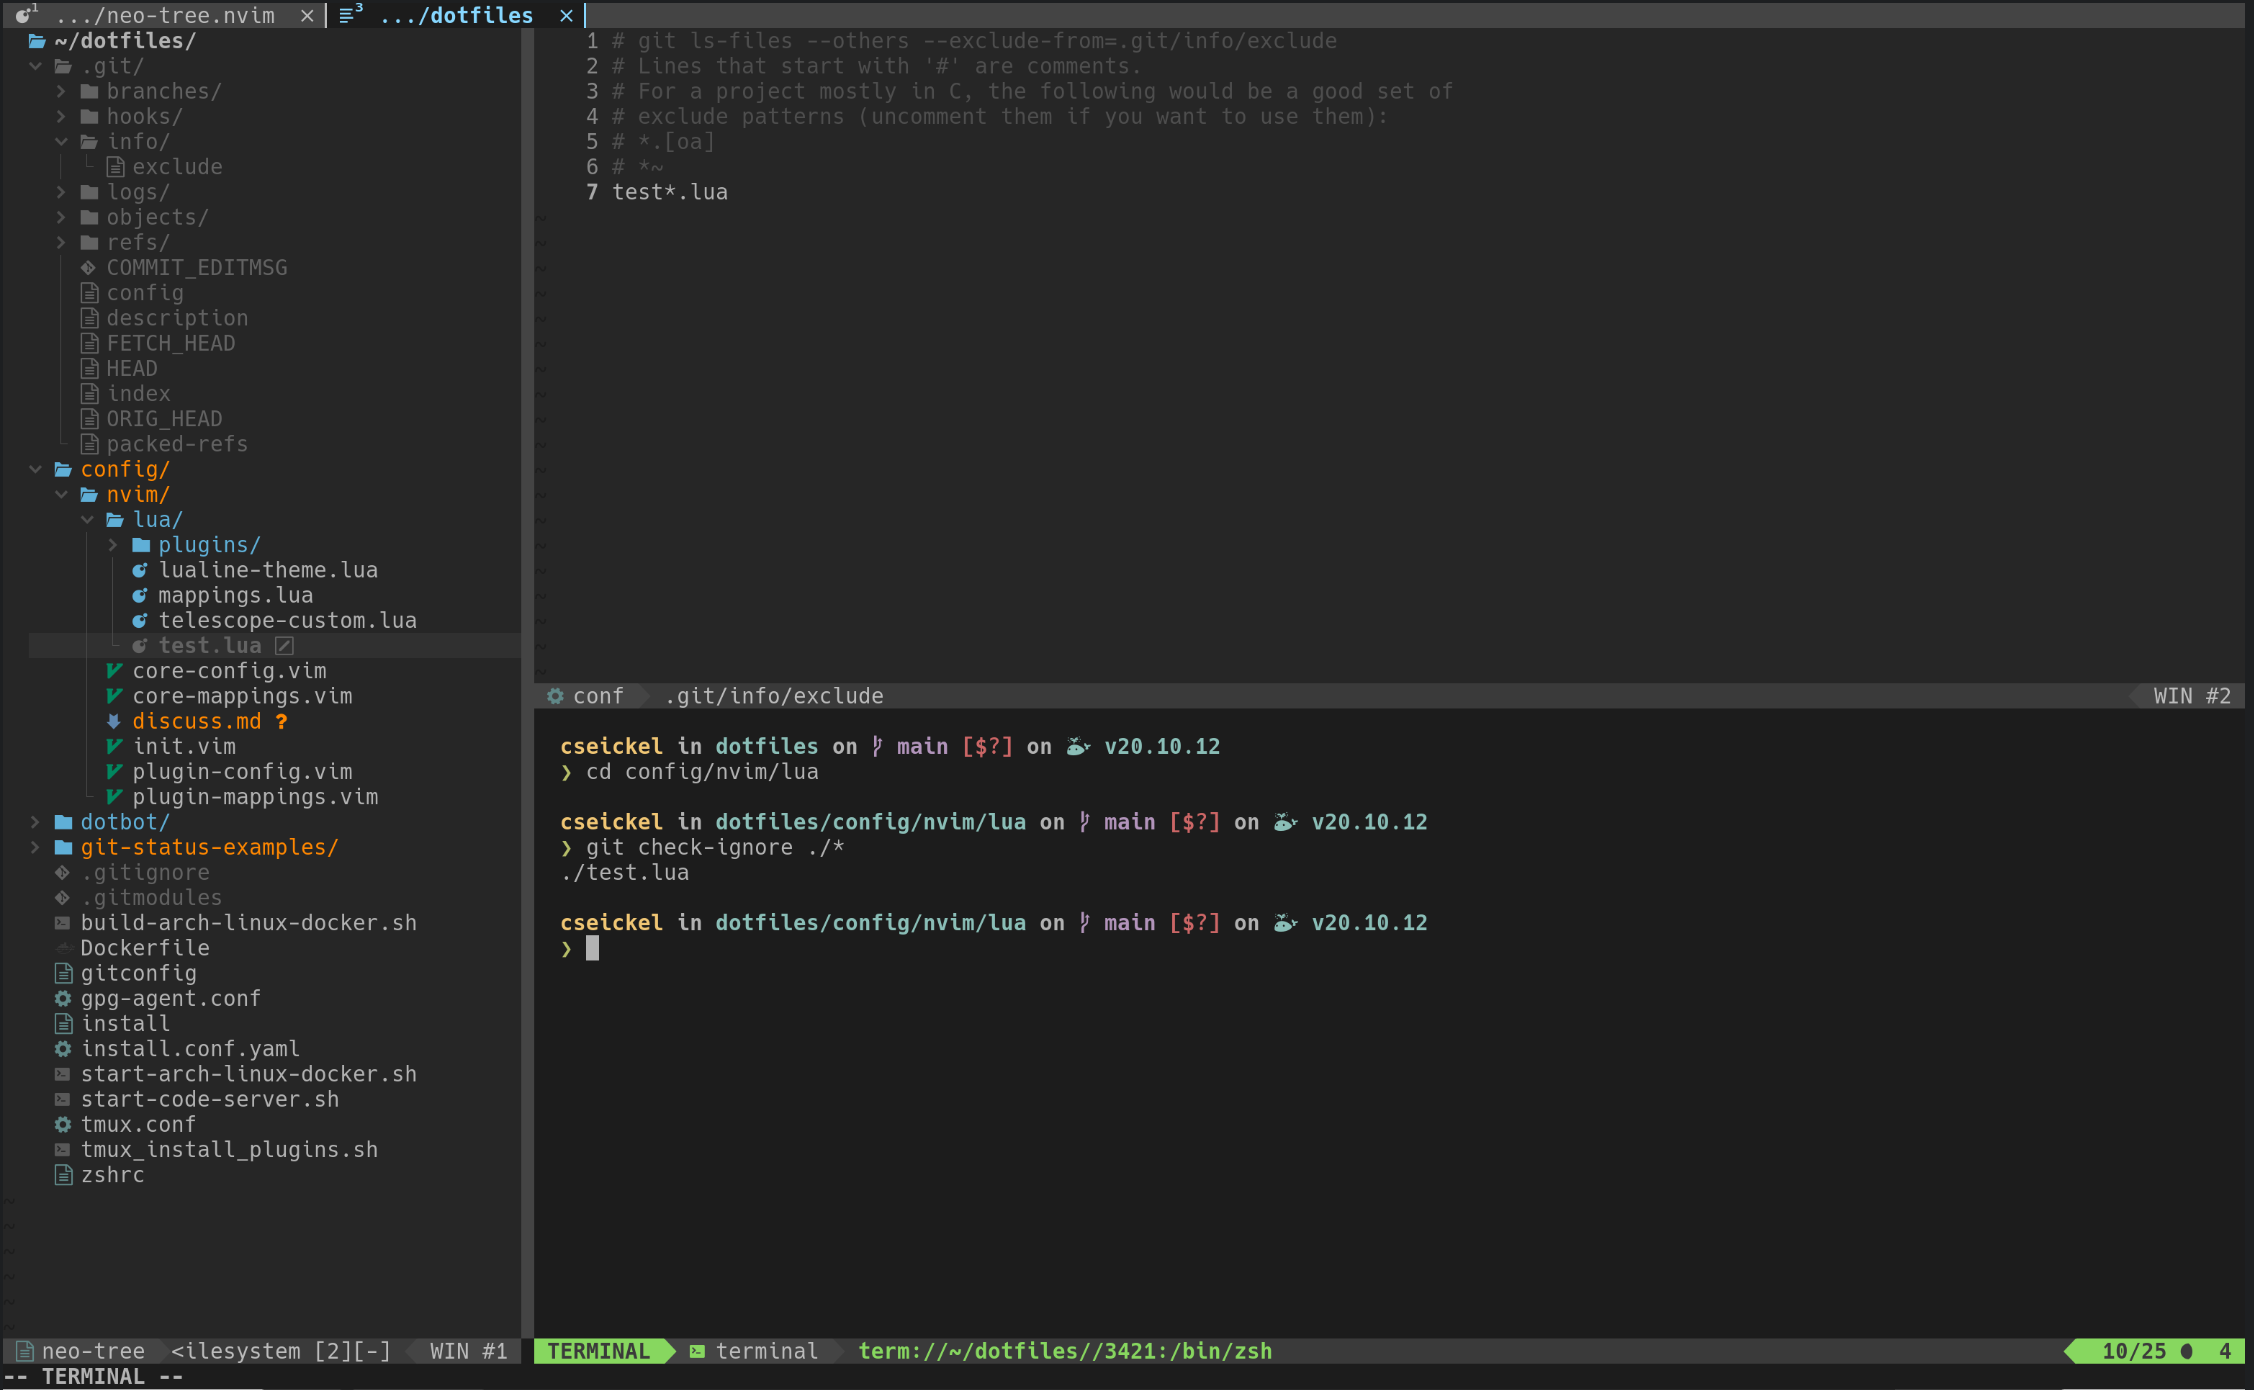This screenshot has width=2254, height=1390.
Task: Click the lua icon beside mappings.lua
Action: point(140,595)
